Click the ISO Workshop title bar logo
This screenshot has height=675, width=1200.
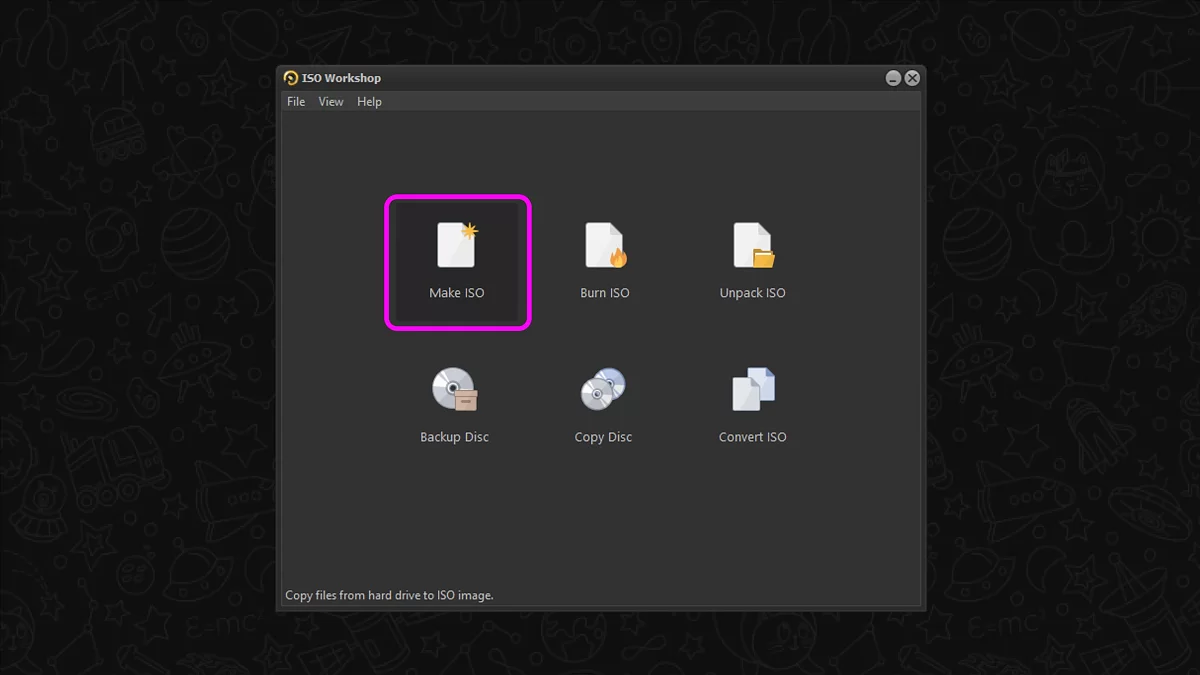coord(291,78)
